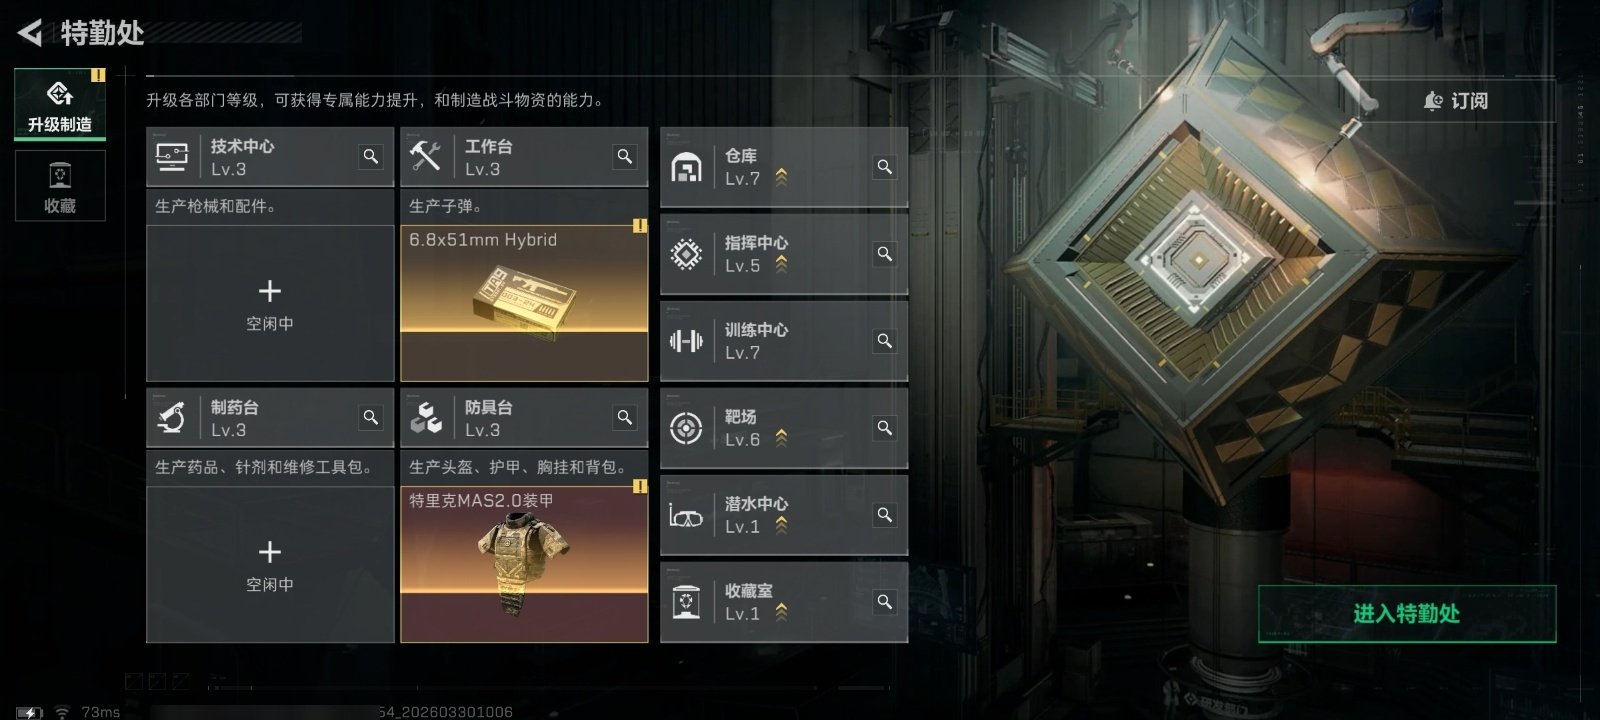Select the 6.8x51mm Hybrid ammo card
Screen dimensions: 1600x720
(x=524, y=303)
